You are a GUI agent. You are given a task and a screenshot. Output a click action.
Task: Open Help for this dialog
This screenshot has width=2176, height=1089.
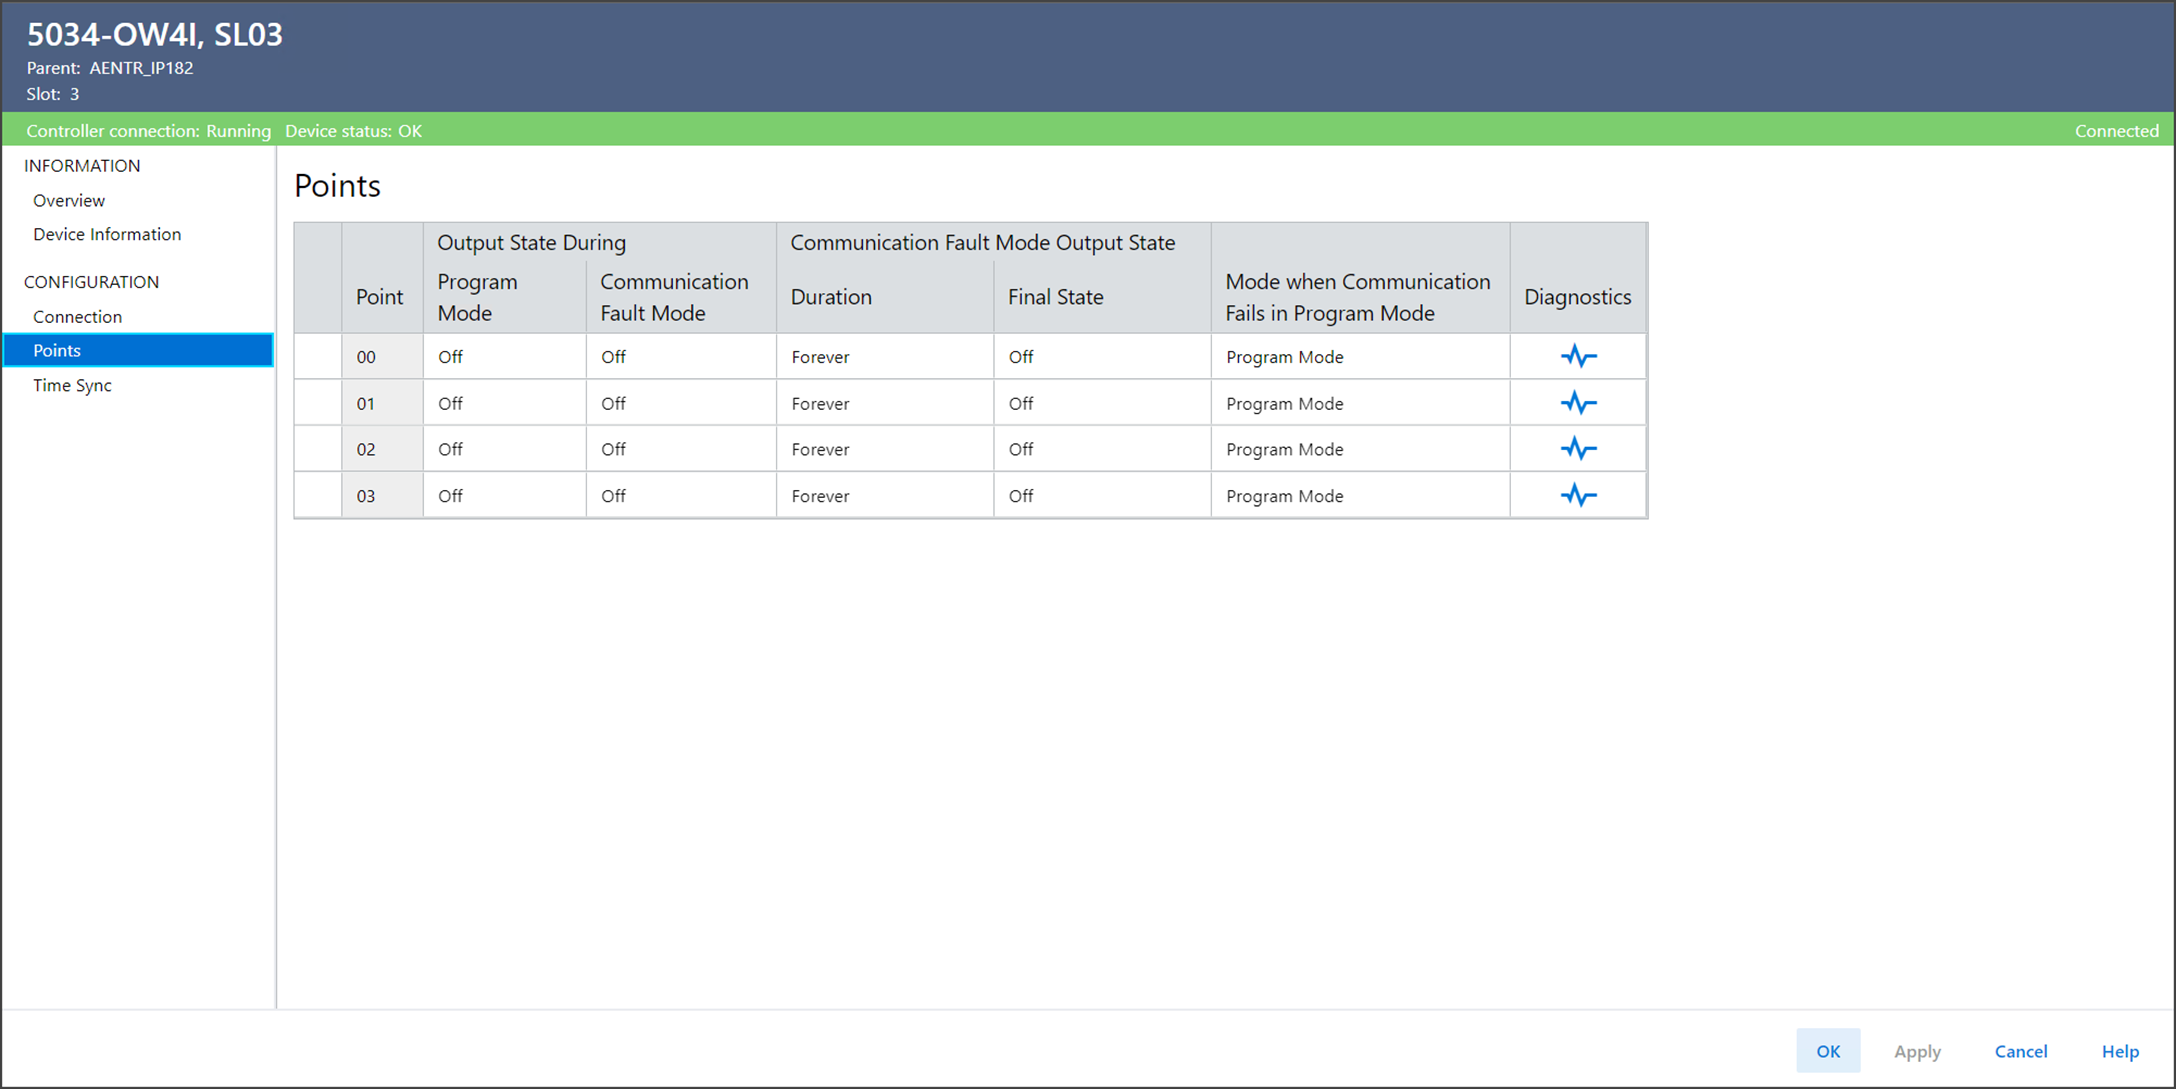coord(2119,1051)
